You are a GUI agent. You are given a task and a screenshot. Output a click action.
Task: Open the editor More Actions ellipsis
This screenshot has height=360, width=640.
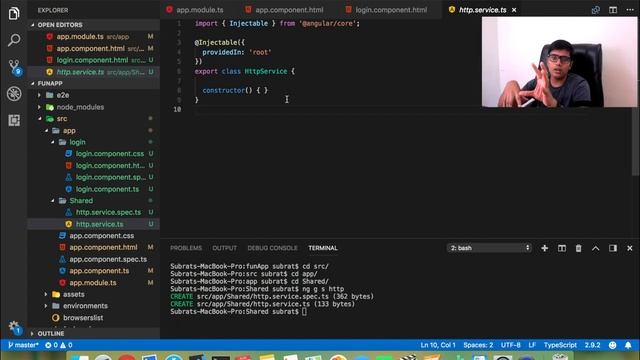tap(630, 10)
